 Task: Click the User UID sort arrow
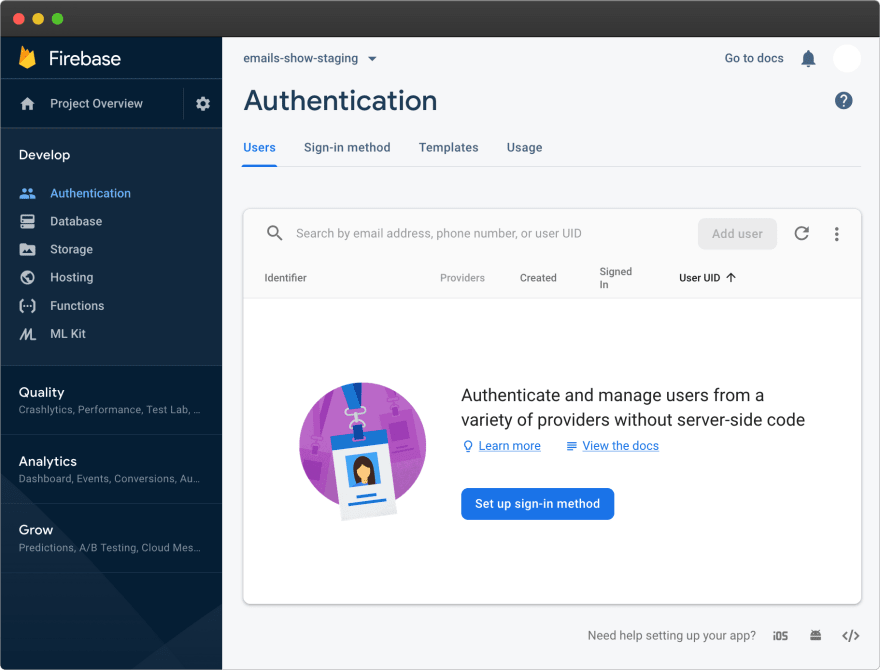point(731,277)
